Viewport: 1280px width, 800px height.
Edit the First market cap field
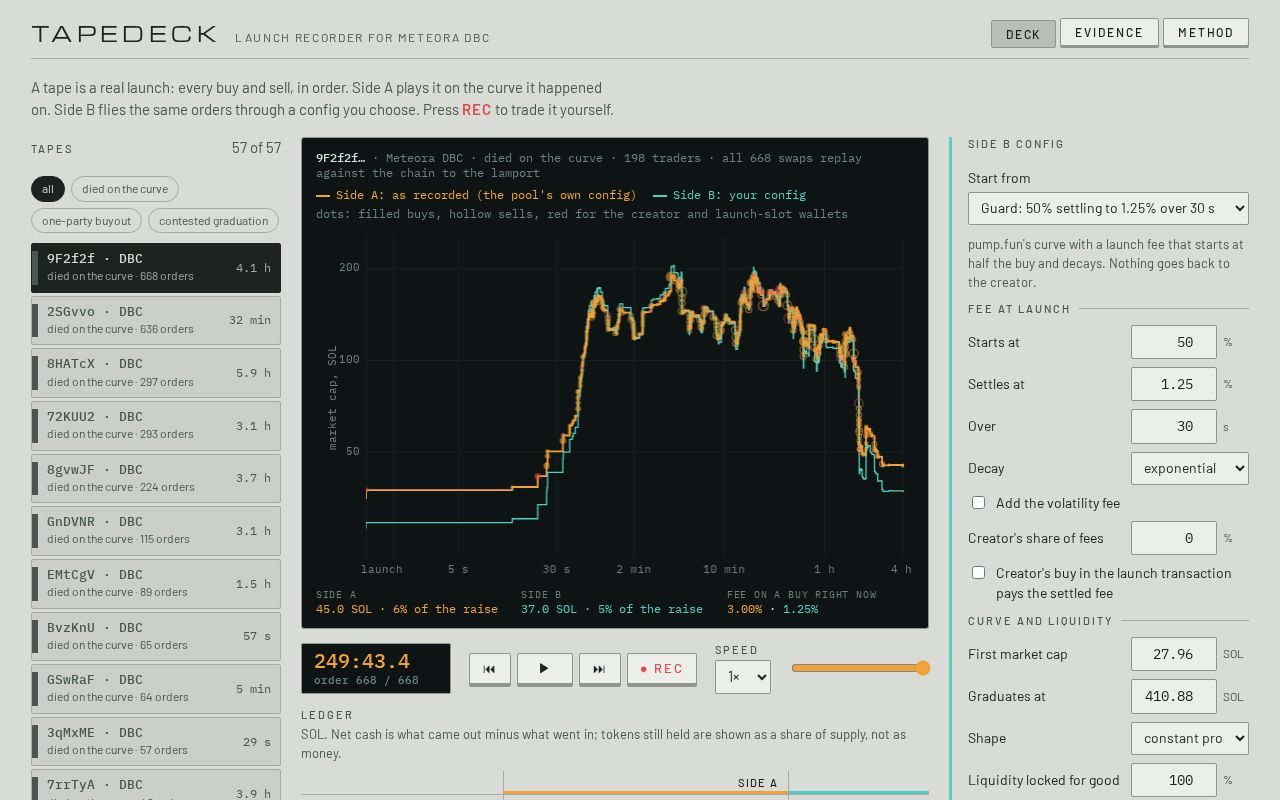coord(1174,654)
